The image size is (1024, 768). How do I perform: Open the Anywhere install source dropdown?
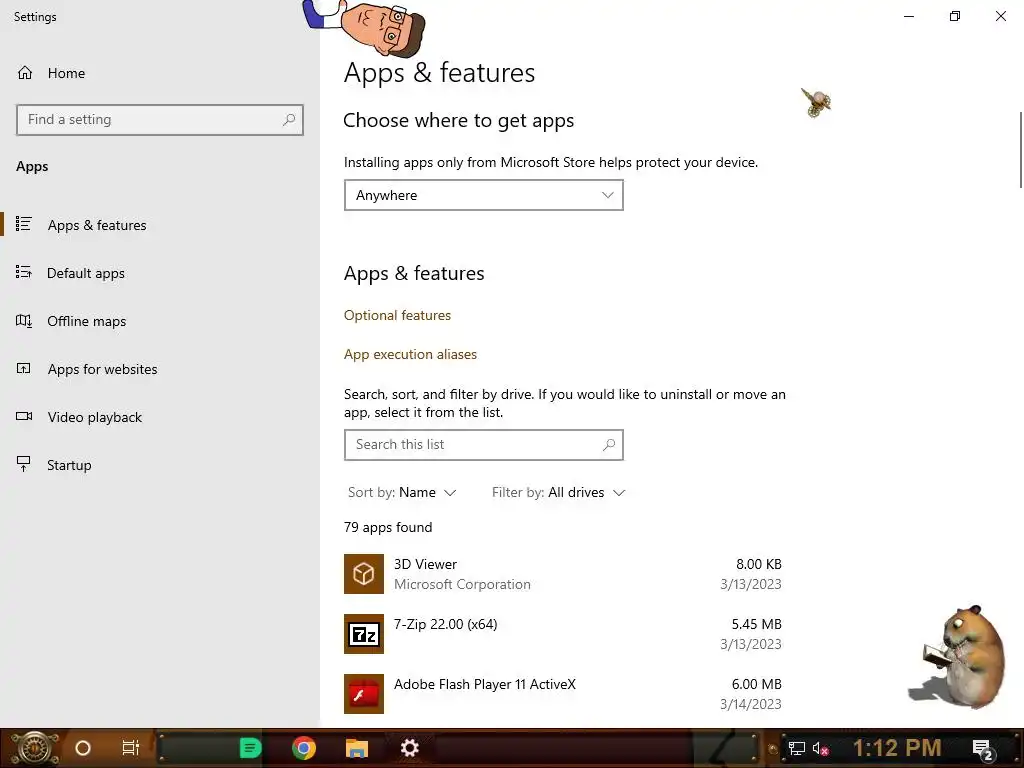[x=484, y=195]
